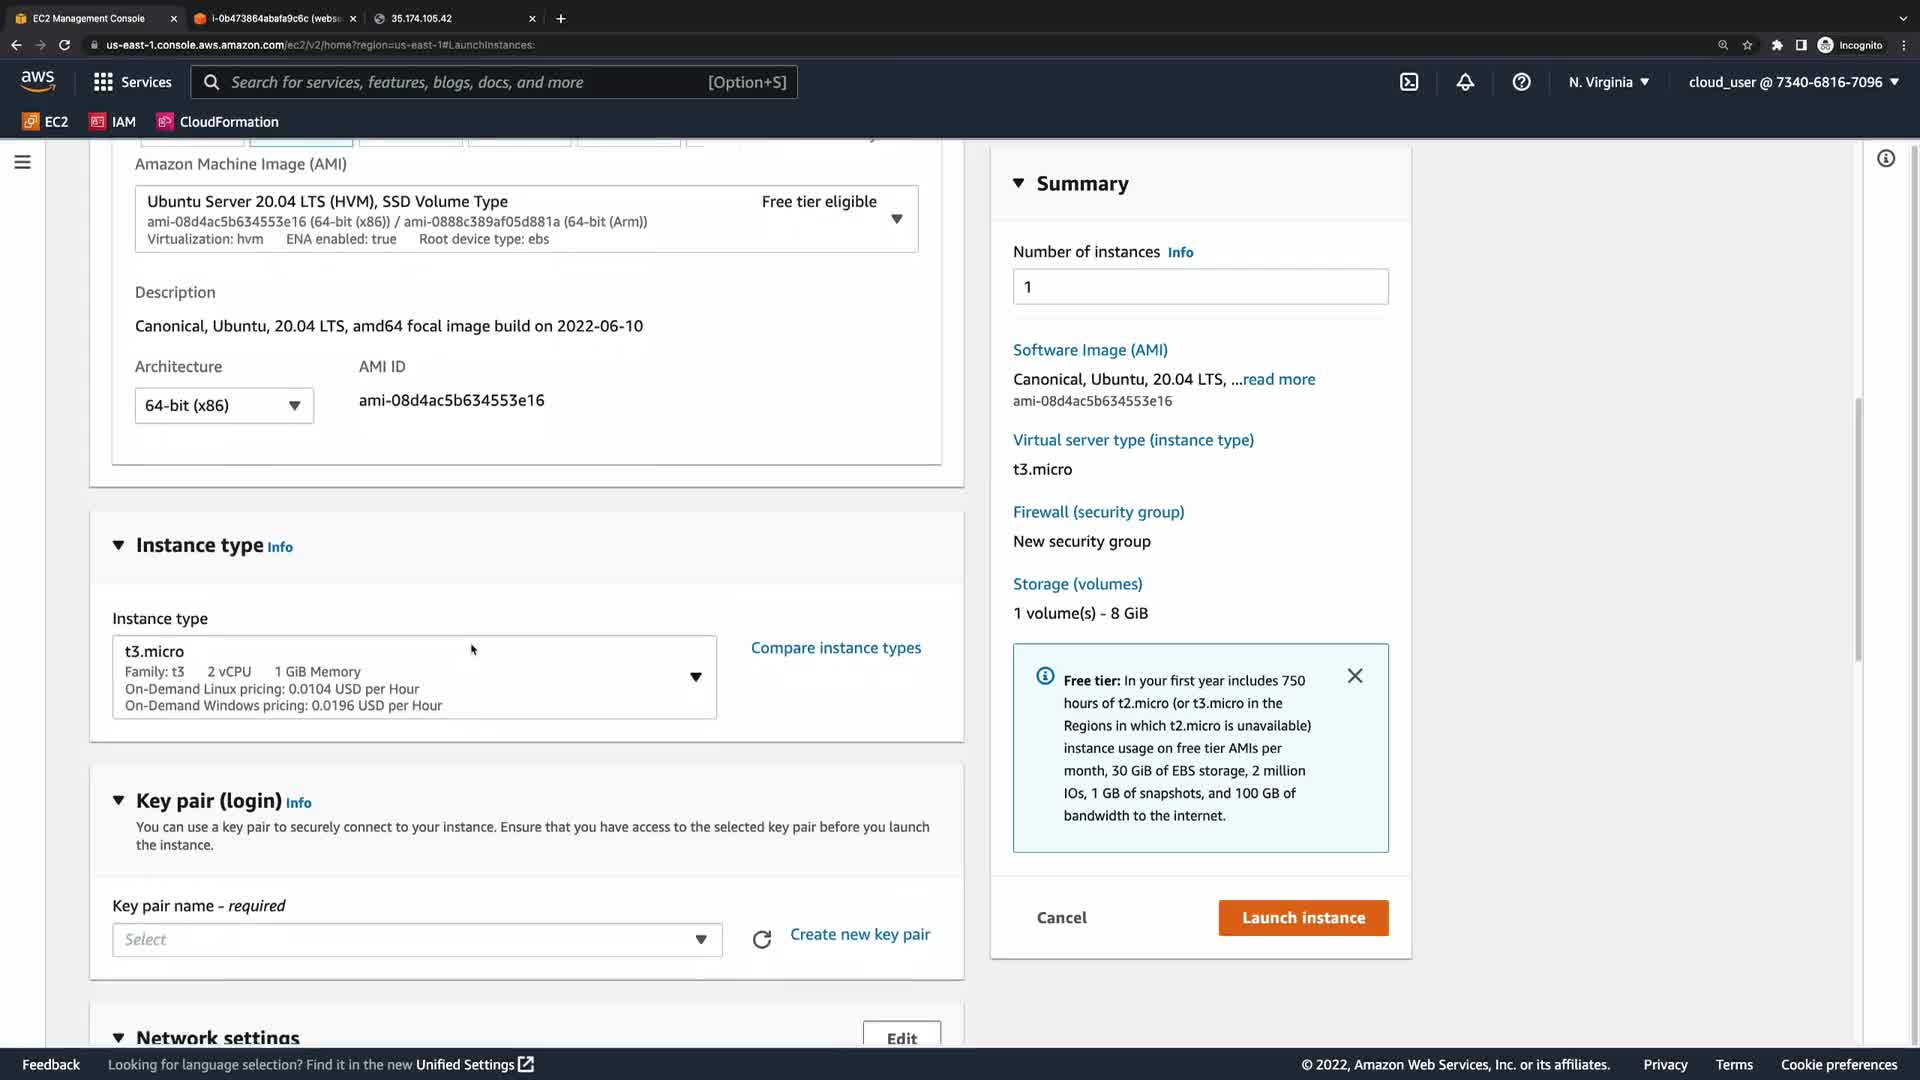Click the AWS logo home icon
The height and width of the screenshot is (1080, 1920).
38,81
